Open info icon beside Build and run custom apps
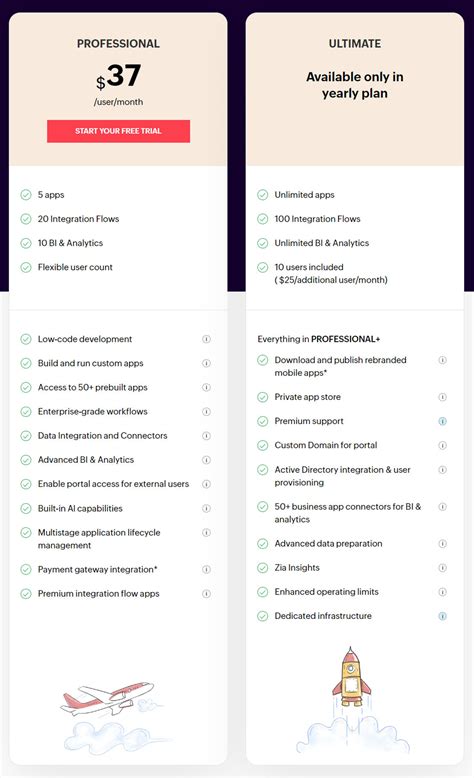The height and width of the screenshot is (778, 474). pos(206,363)
